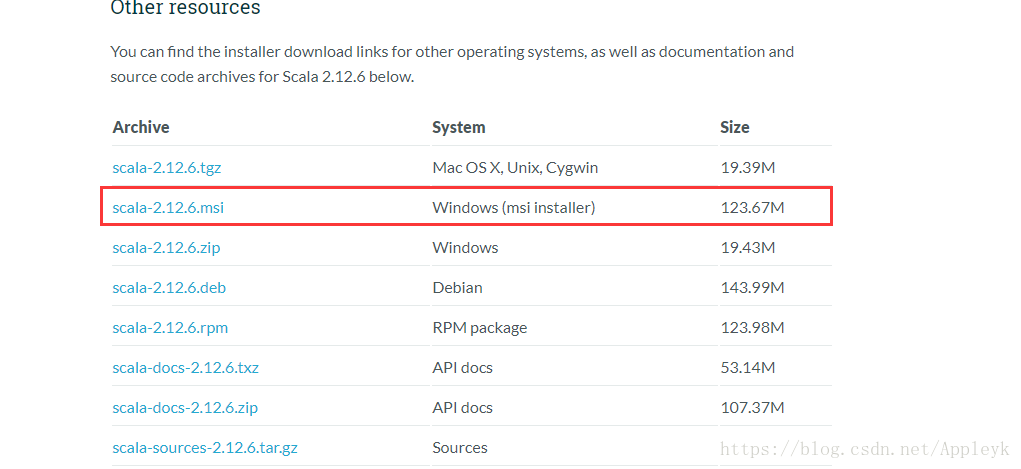Click the 143.99M size value
Viewport: 1021px width, 469px height.
click(753, 288)
